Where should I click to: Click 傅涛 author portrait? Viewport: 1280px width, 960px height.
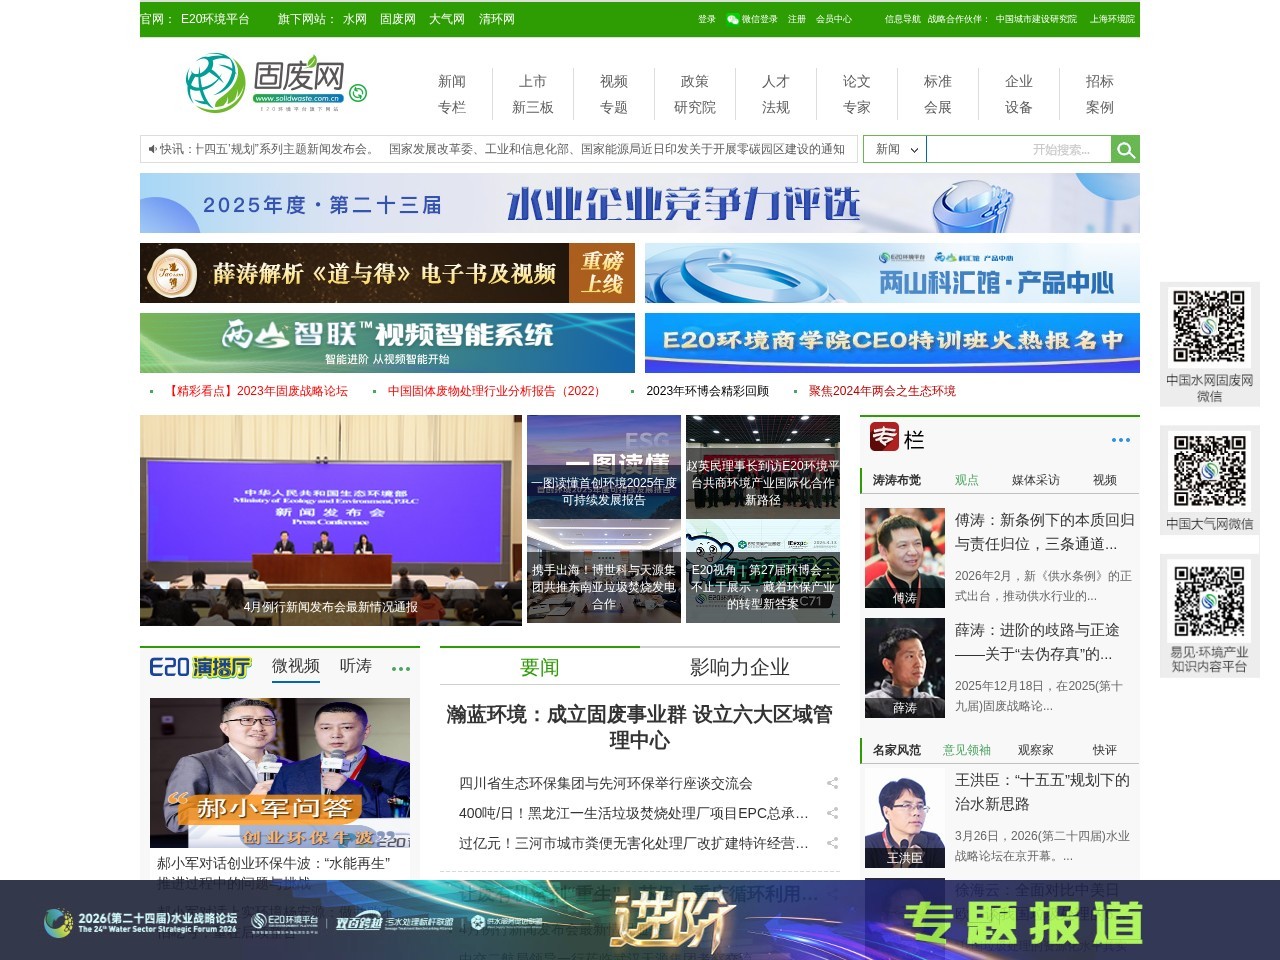tap(905, 558)
